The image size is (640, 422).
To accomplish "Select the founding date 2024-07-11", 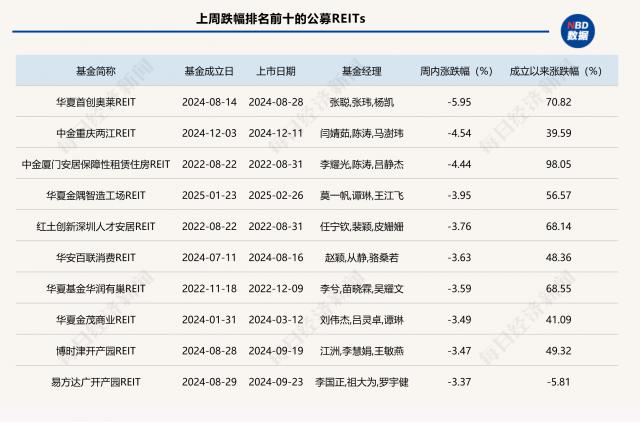I will [209, 258].
